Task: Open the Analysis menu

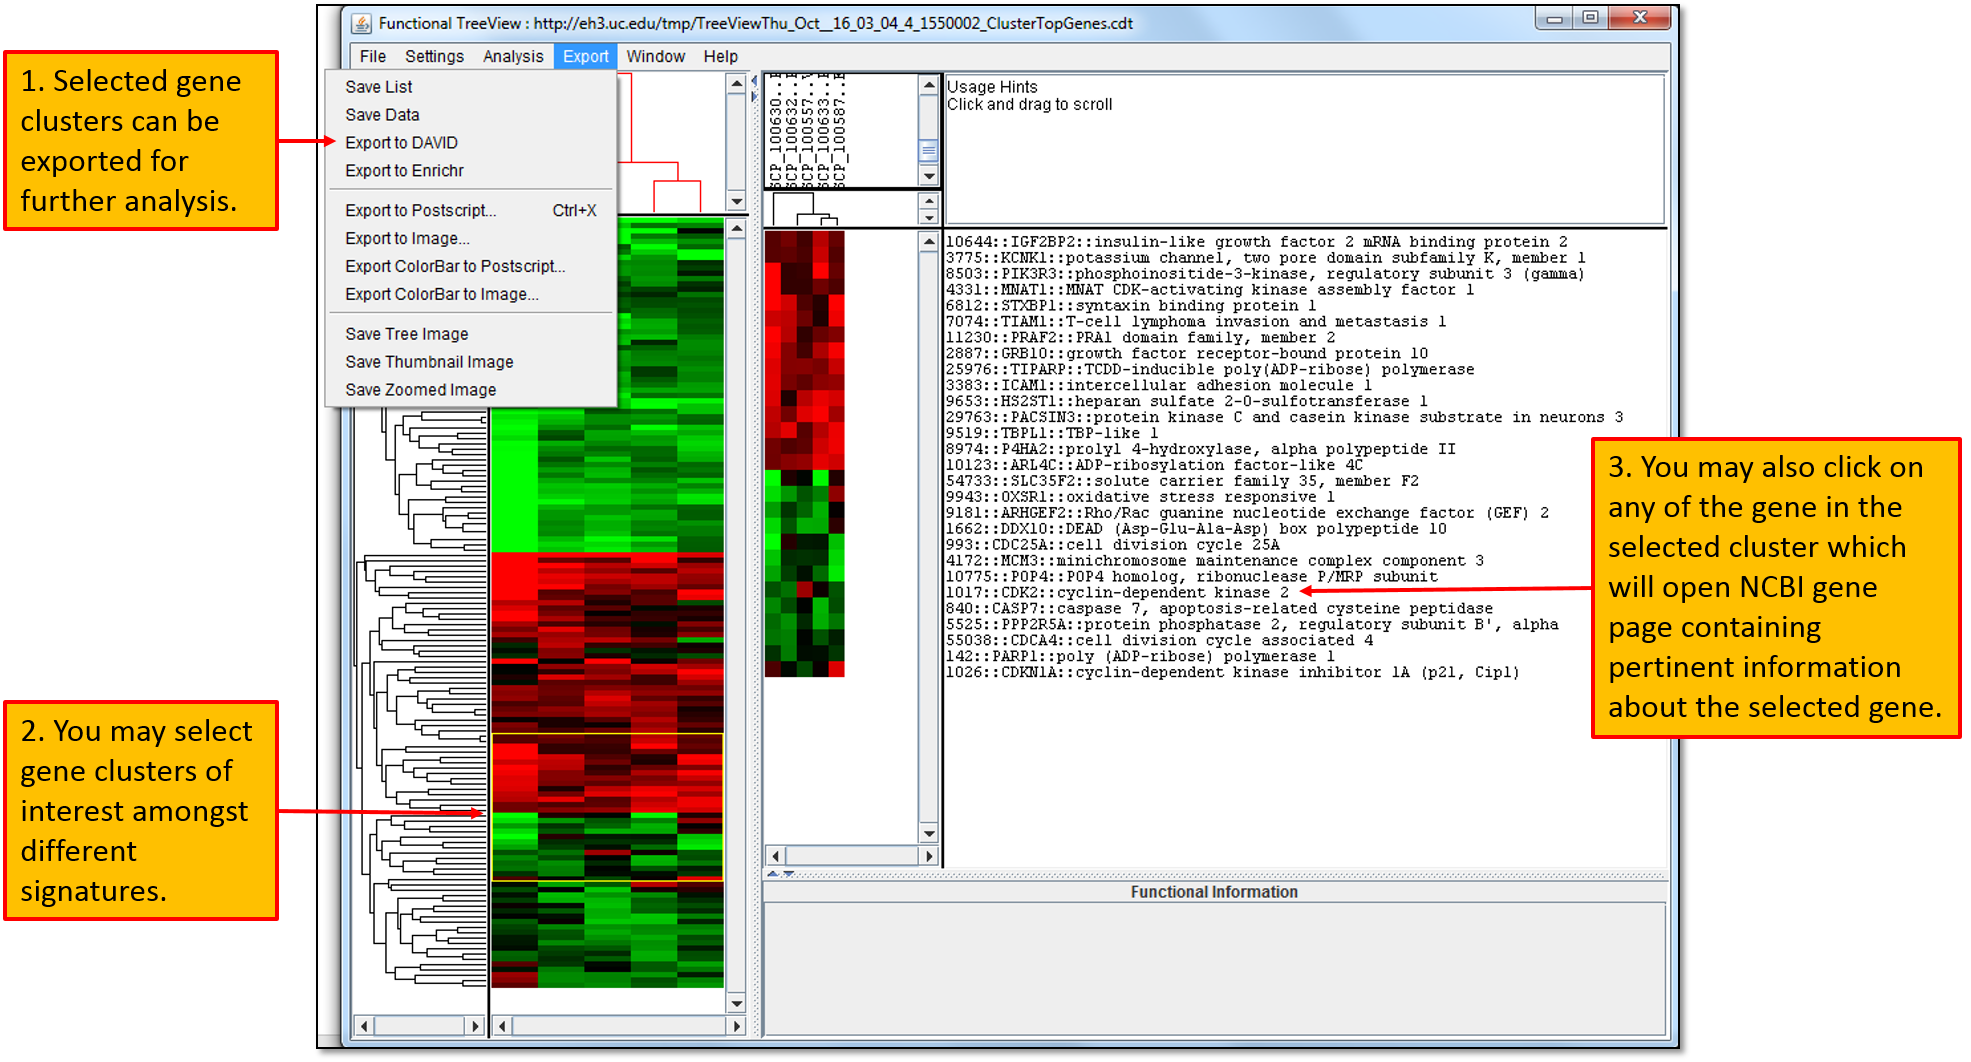Action: (x=513, y=57)
